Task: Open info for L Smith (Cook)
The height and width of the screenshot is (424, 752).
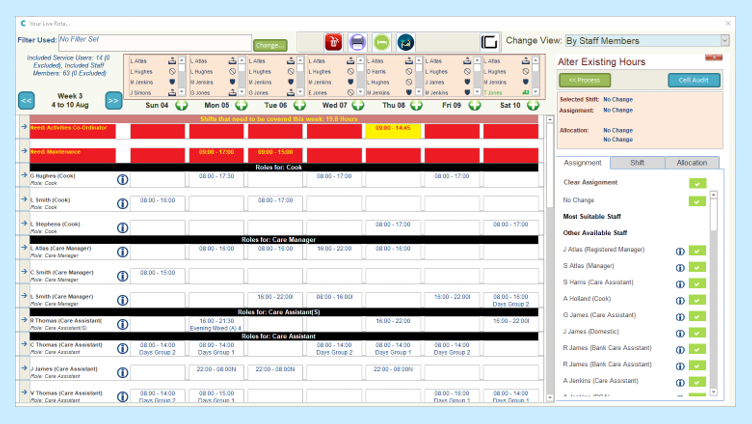Action: (123, 203)
